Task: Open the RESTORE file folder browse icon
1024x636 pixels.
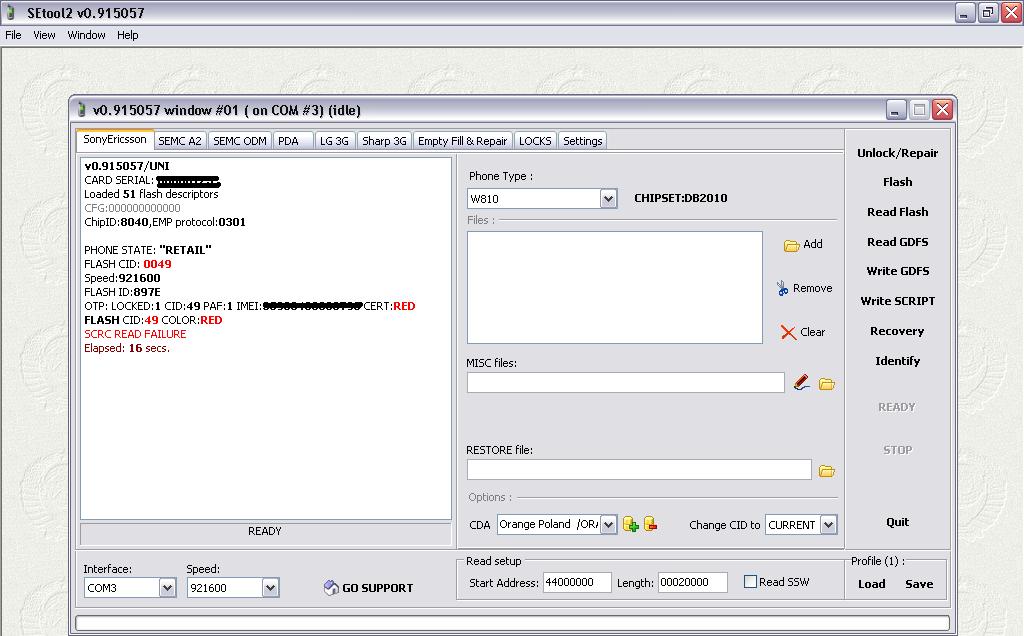Action: [x=827, y=471]
